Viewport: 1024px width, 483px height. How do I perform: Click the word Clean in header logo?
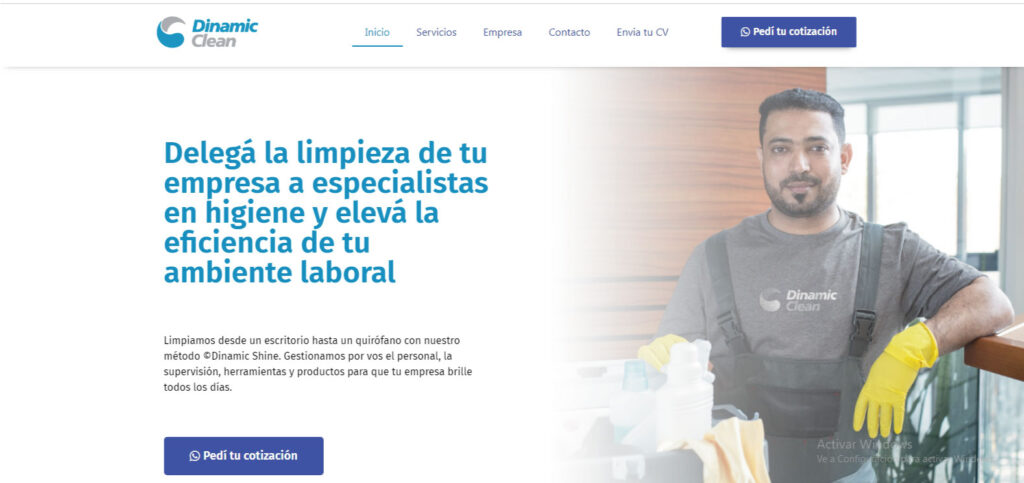click(x=214, y=41)
